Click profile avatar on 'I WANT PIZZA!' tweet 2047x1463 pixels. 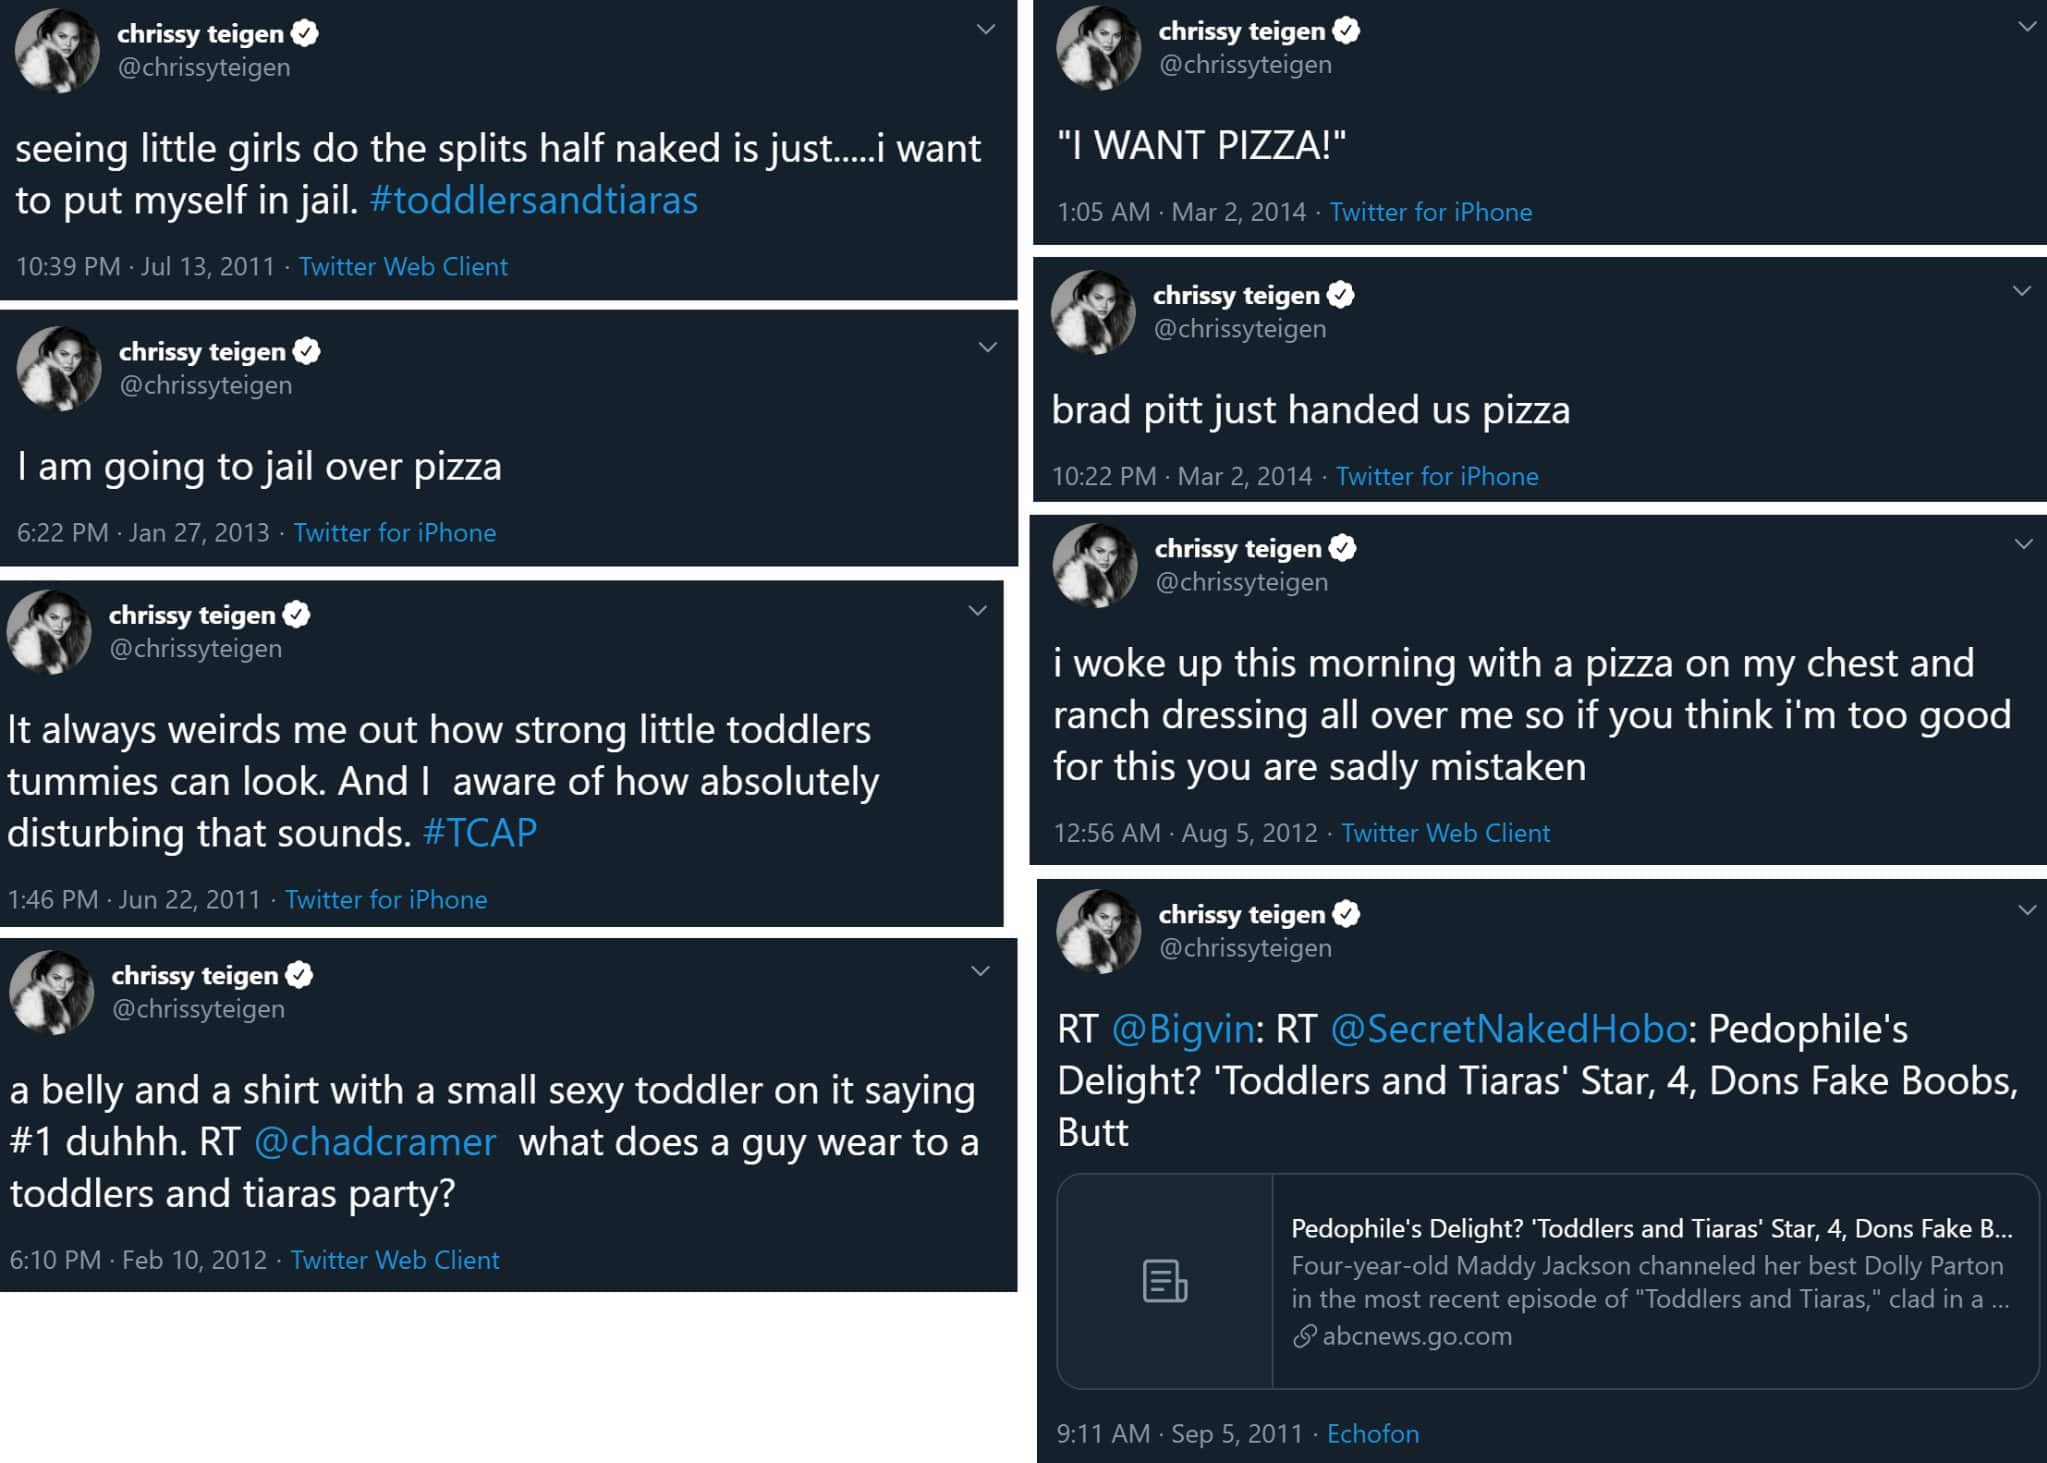pyautogui.click(x=1098, y=48)
